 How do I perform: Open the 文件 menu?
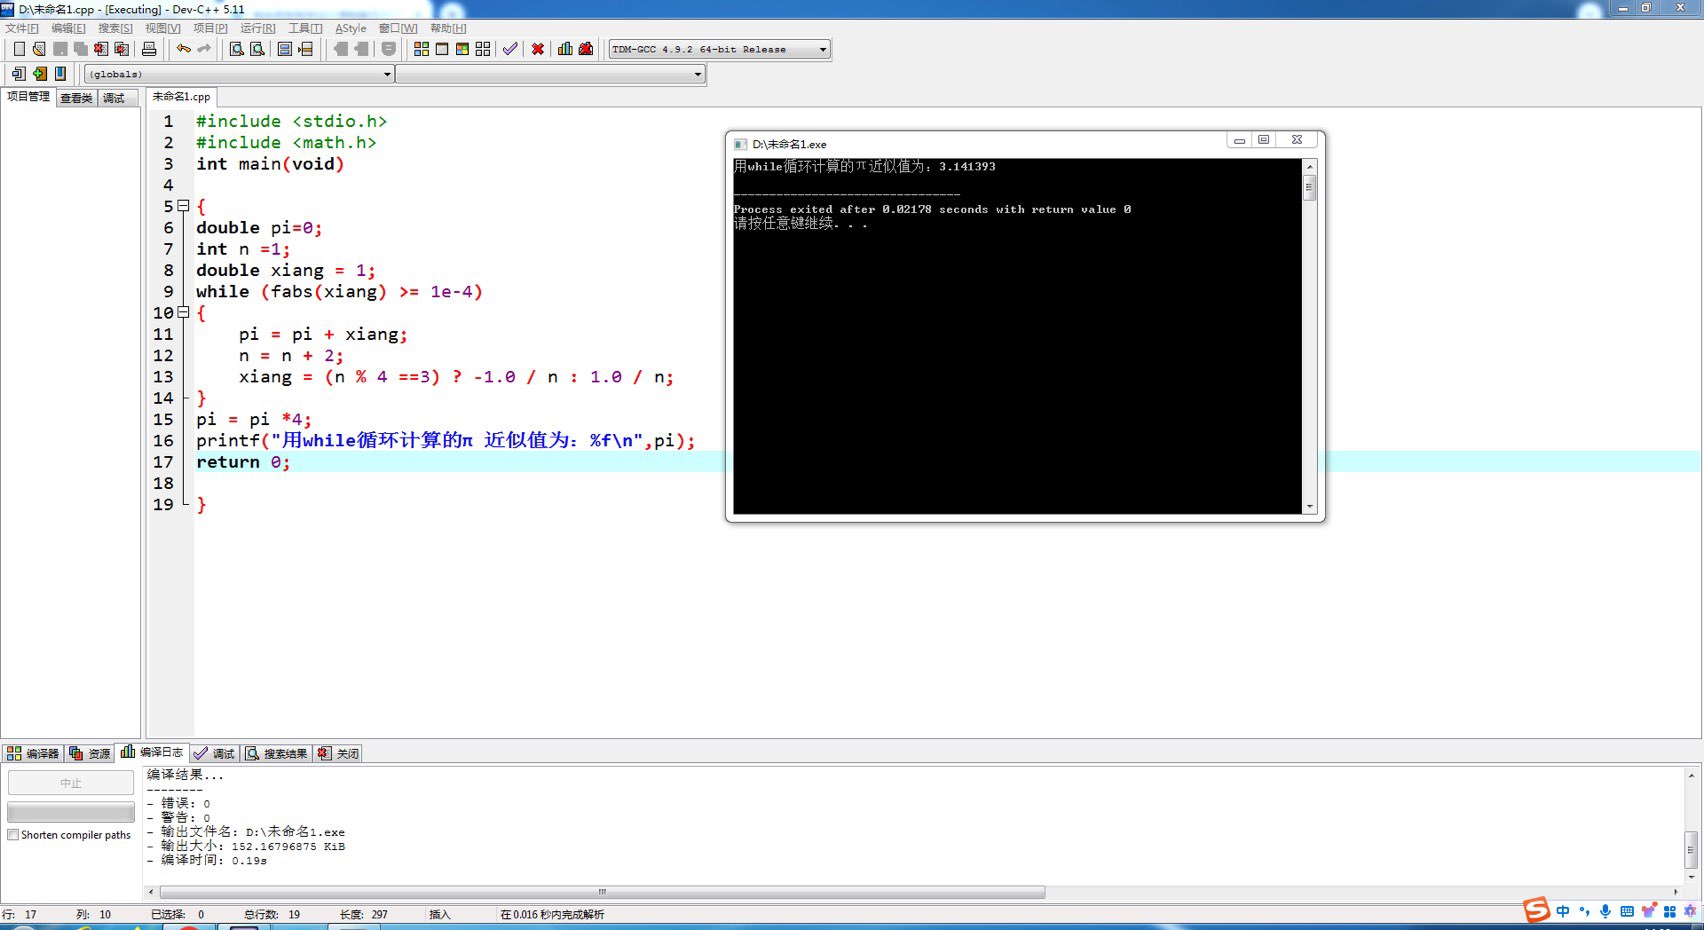pos(22,28)
